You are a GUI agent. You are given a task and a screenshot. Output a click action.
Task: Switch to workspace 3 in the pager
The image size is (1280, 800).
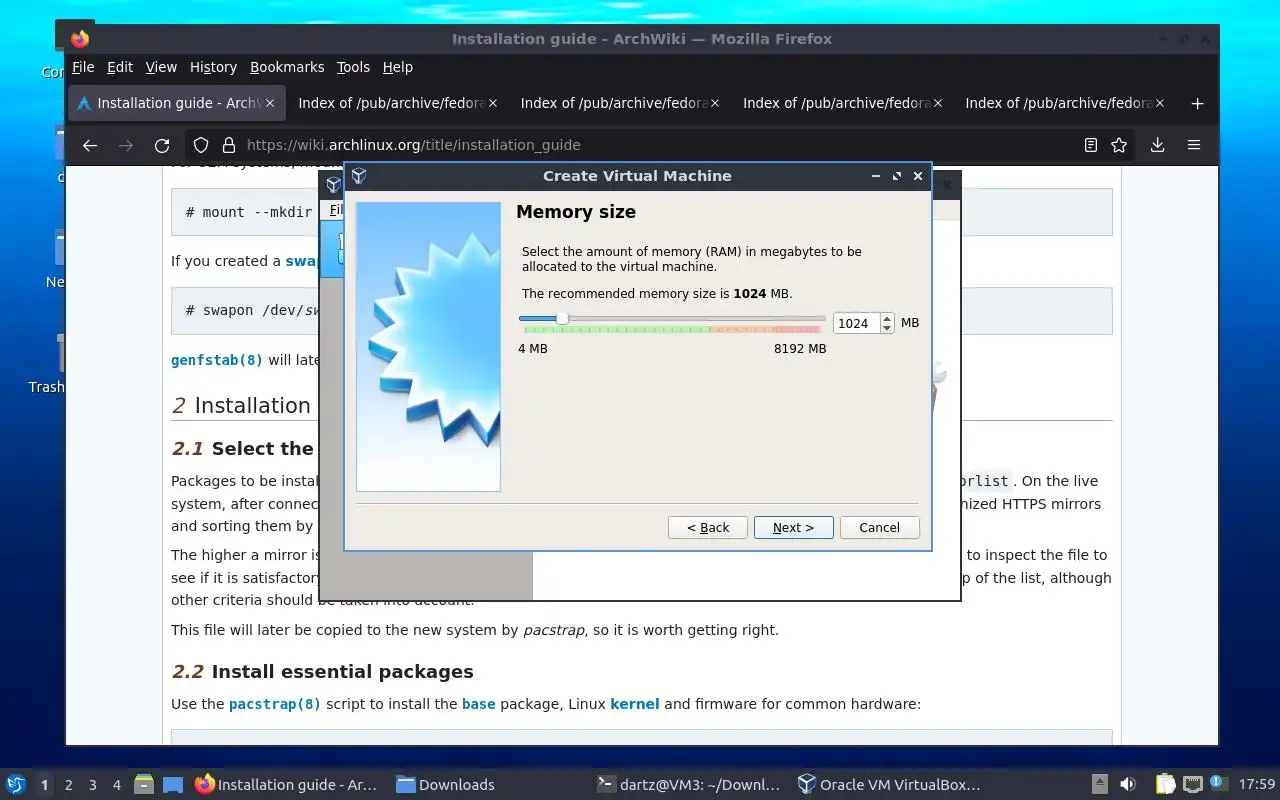(x=93, y=785)
